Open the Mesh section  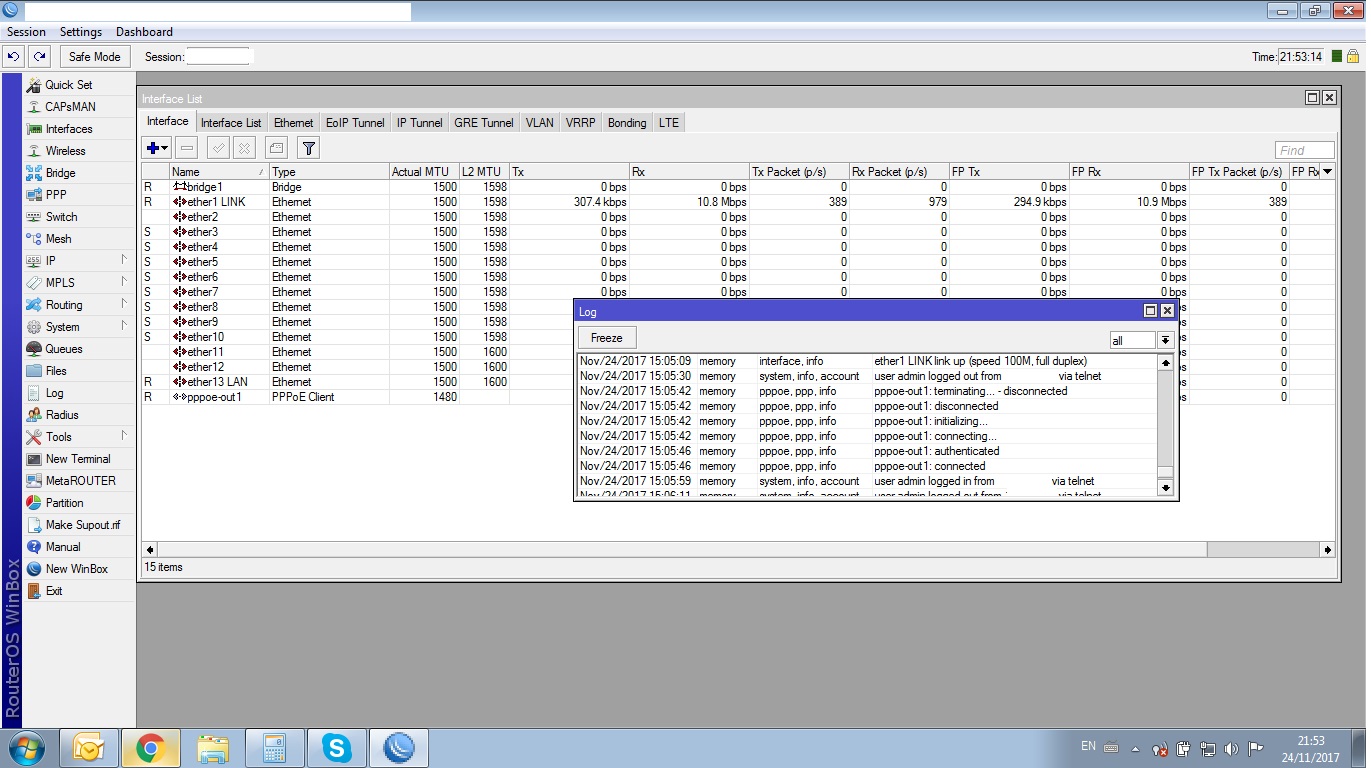(58, 239)
